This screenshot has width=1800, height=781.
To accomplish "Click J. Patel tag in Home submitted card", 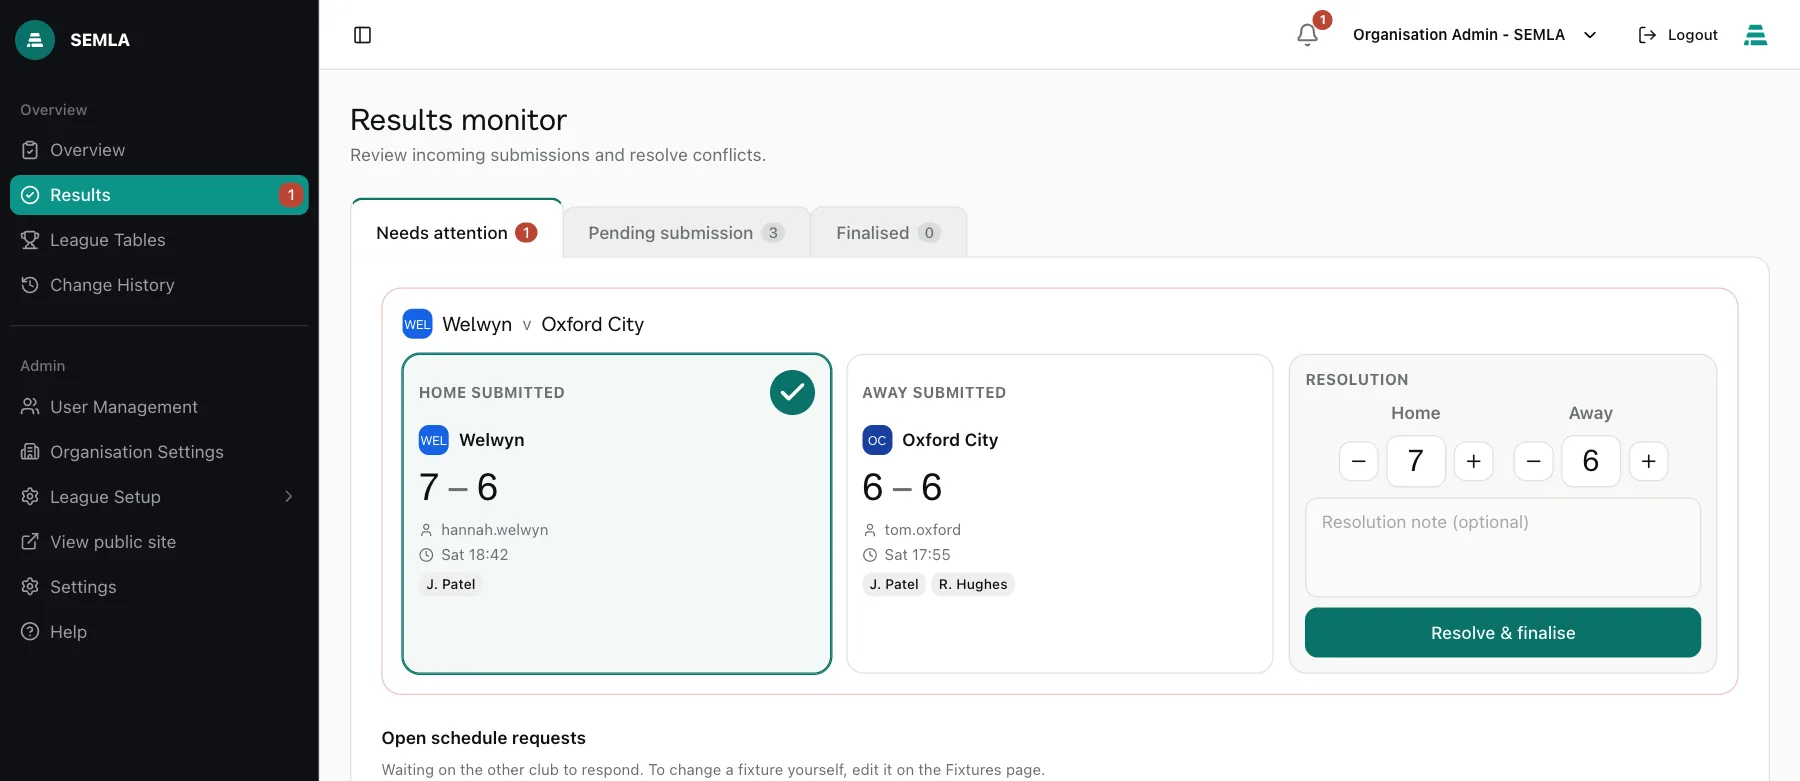I will [451, 584].
